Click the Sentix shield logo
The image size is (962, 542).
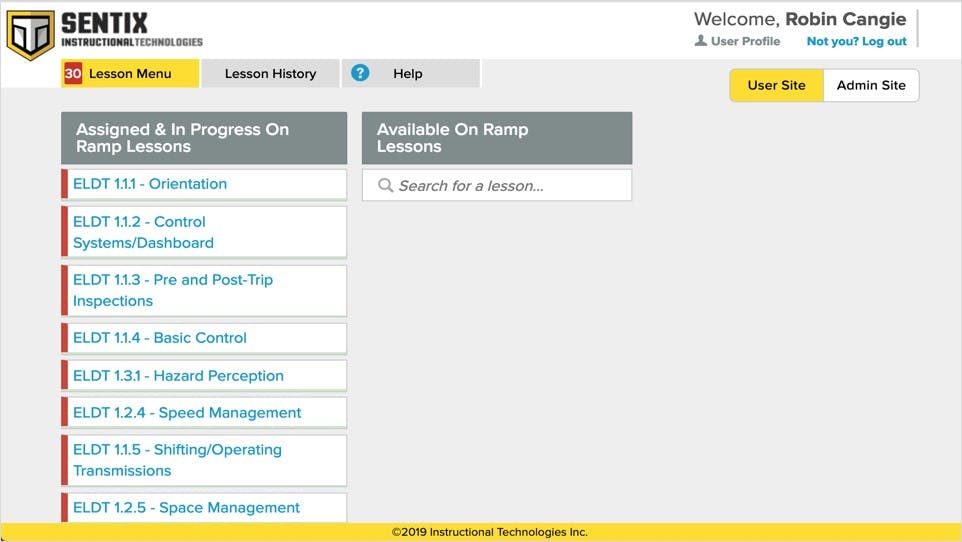[30, 34]
